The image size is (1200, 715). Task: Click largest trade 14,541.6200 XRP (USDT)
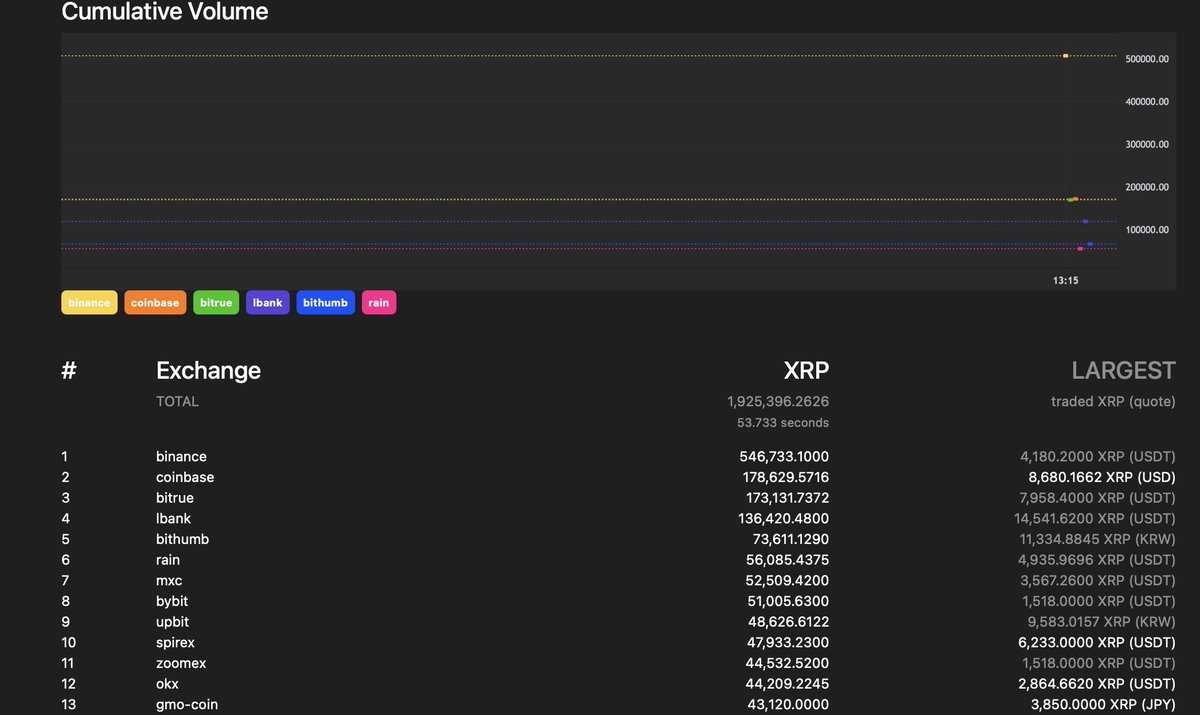point(1095,518)
